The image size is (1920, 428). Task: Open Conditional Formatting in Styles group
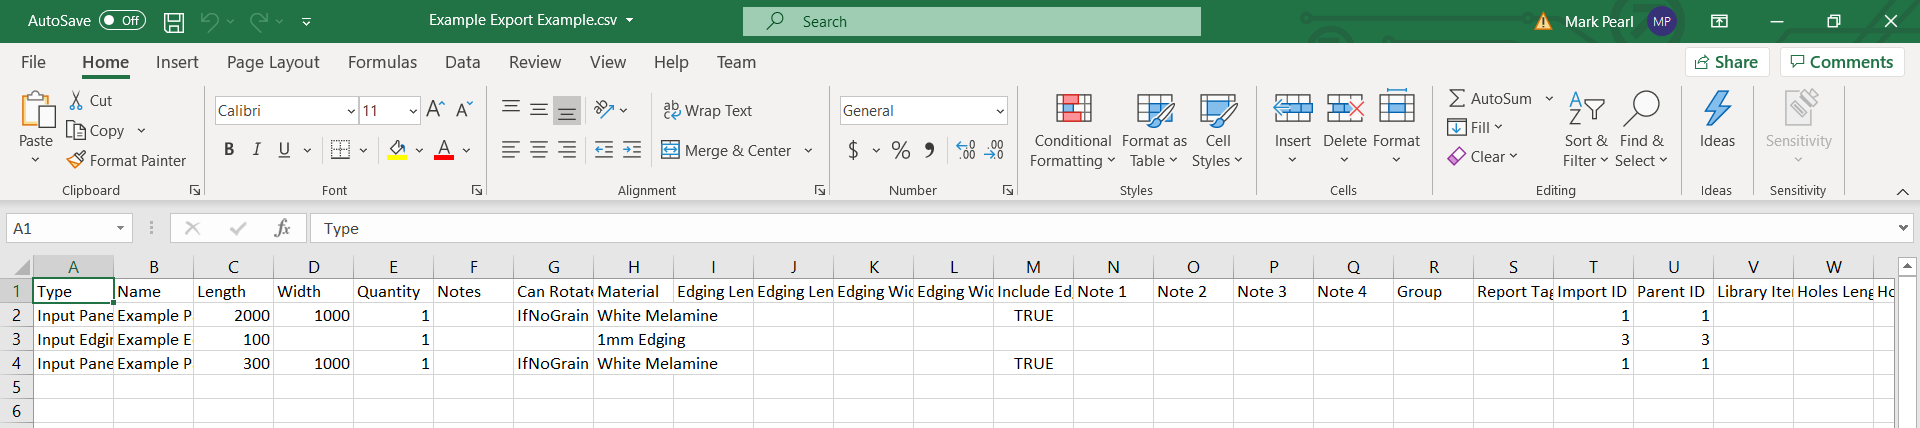point(1072,130)
